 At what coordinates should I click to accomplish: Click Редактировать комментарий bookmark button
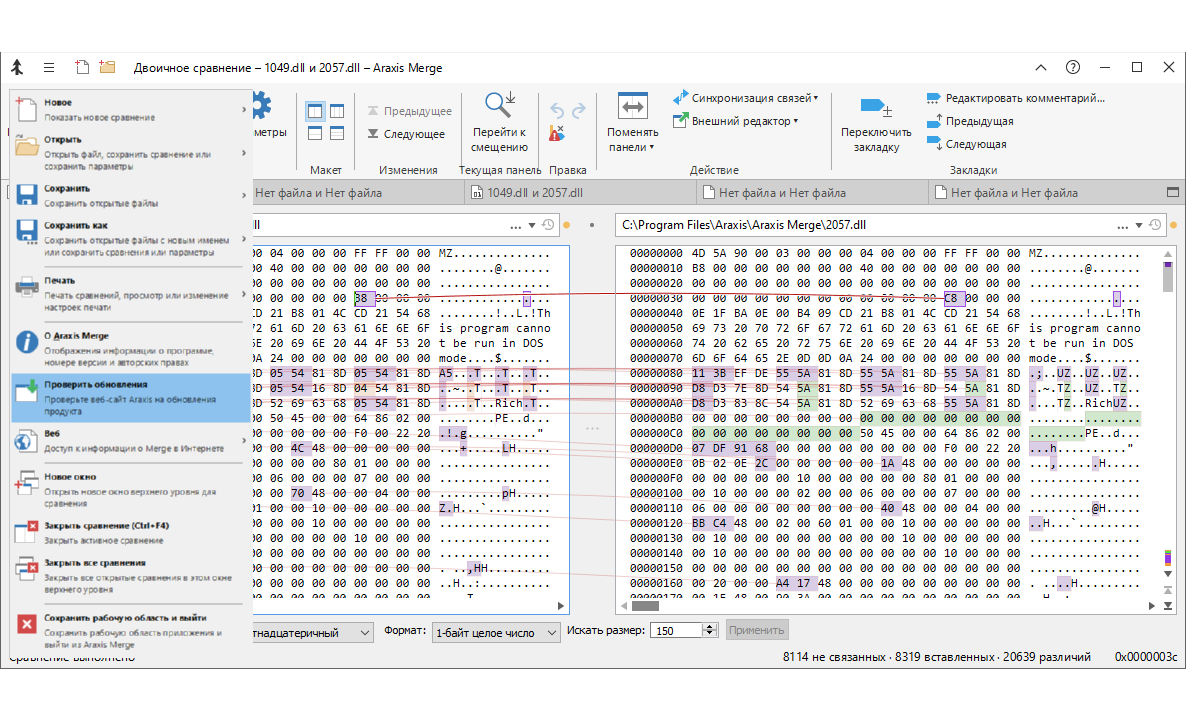(1015, 98)
